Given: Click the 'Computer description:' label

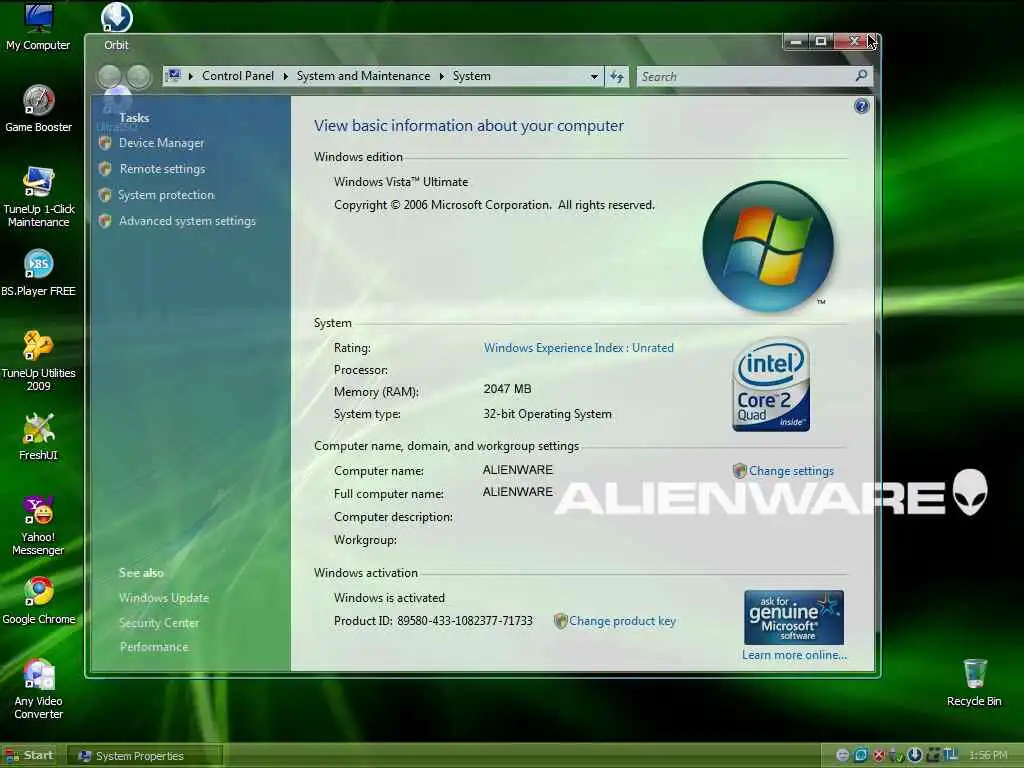Looking at the screenshot, I should [x=393, y=517].
